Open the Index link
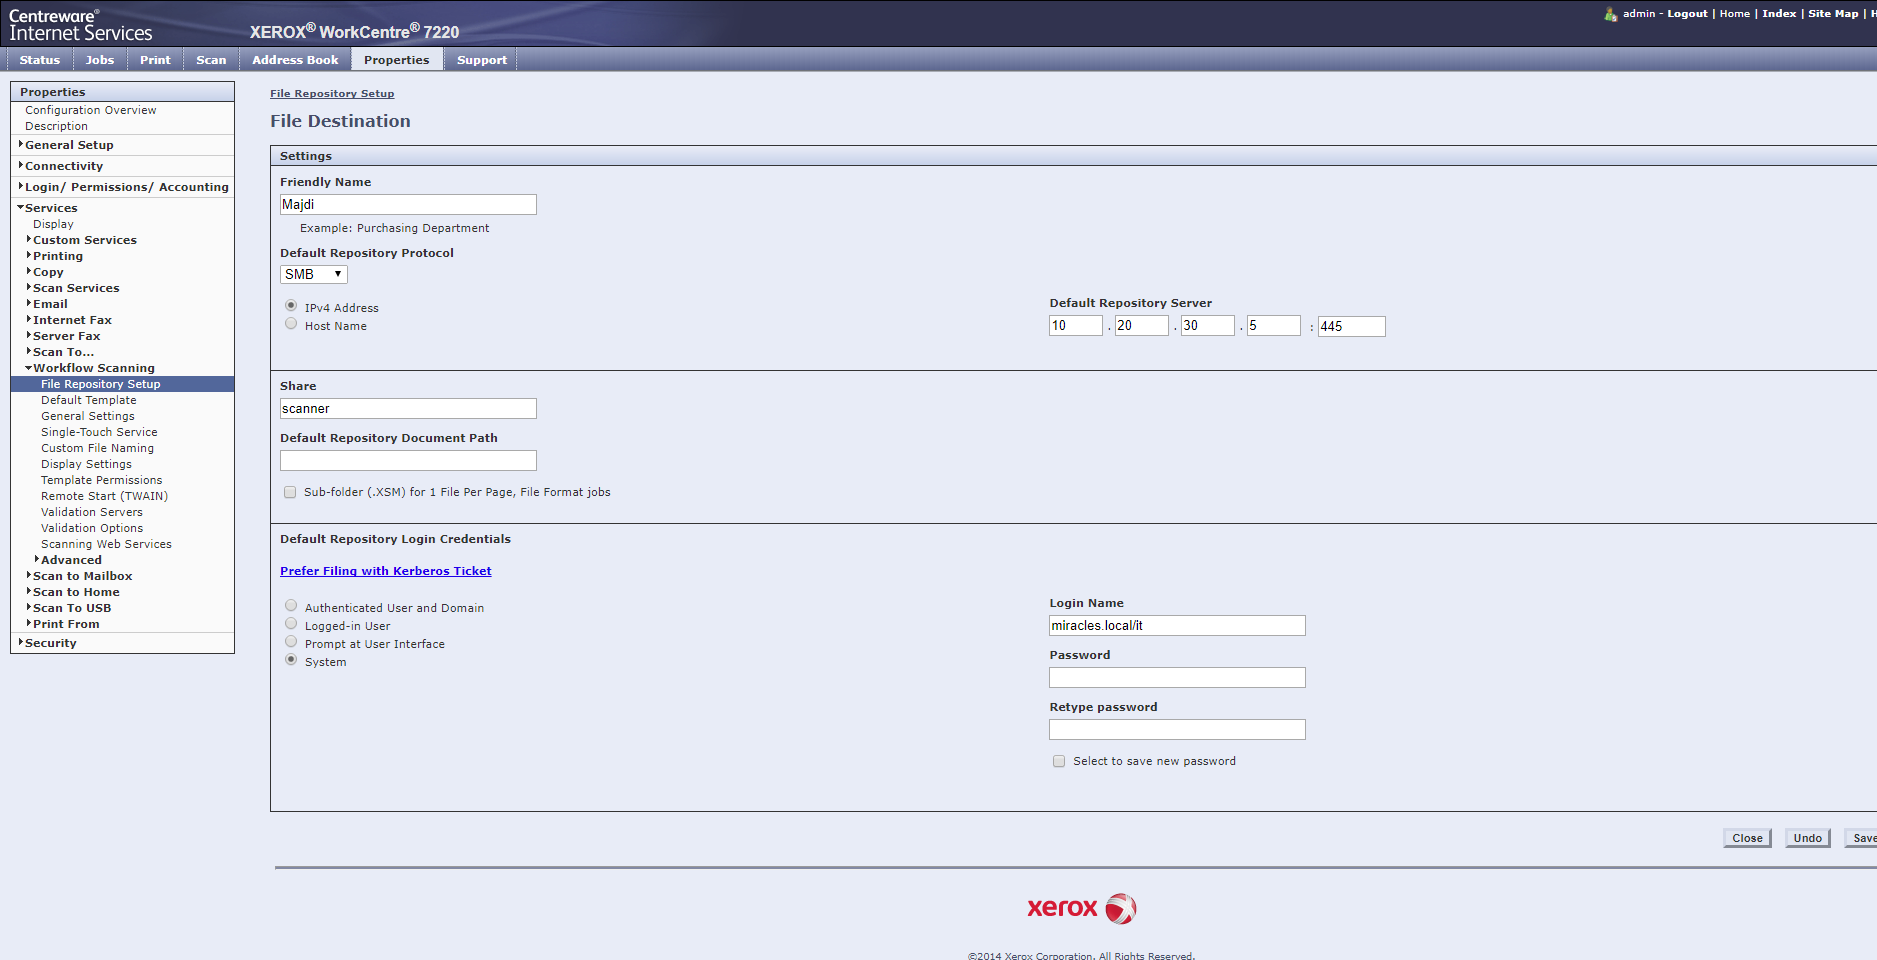This screenshot has height=960, width=1877. pyautogui.click(x=1779, y=14)
